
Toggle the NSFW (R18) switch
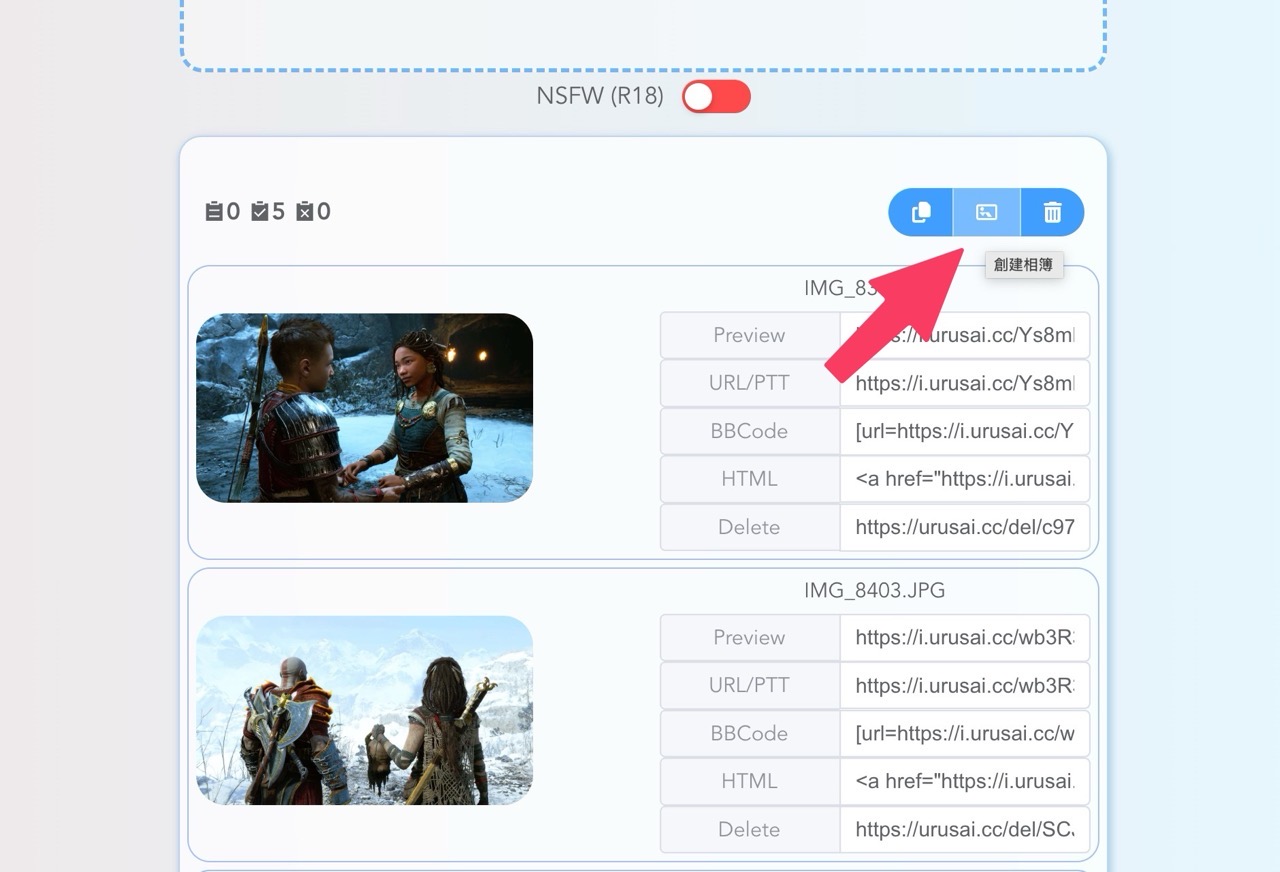click(x=716, y=97)
